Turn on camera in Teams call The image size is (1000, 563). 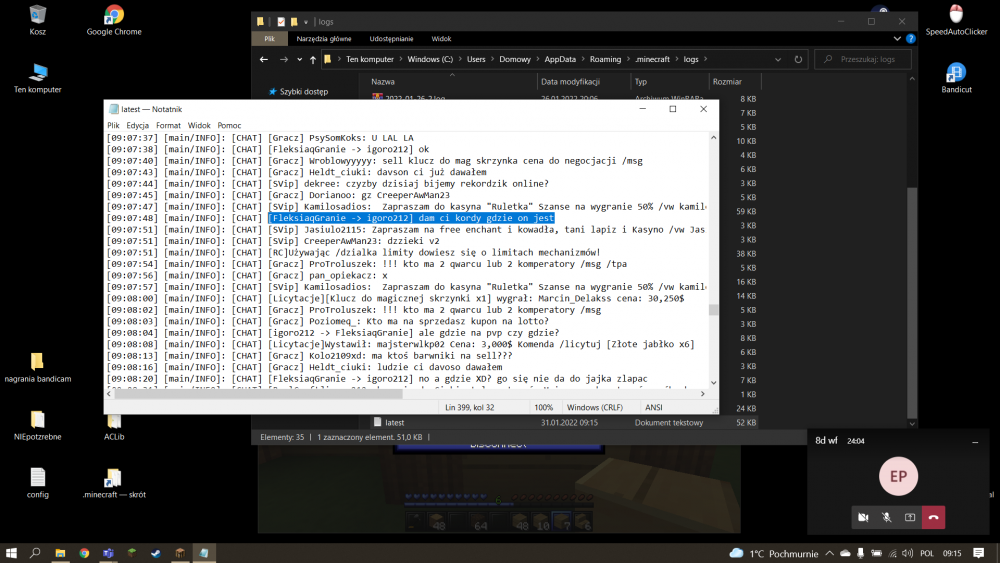tap(862, 517)
